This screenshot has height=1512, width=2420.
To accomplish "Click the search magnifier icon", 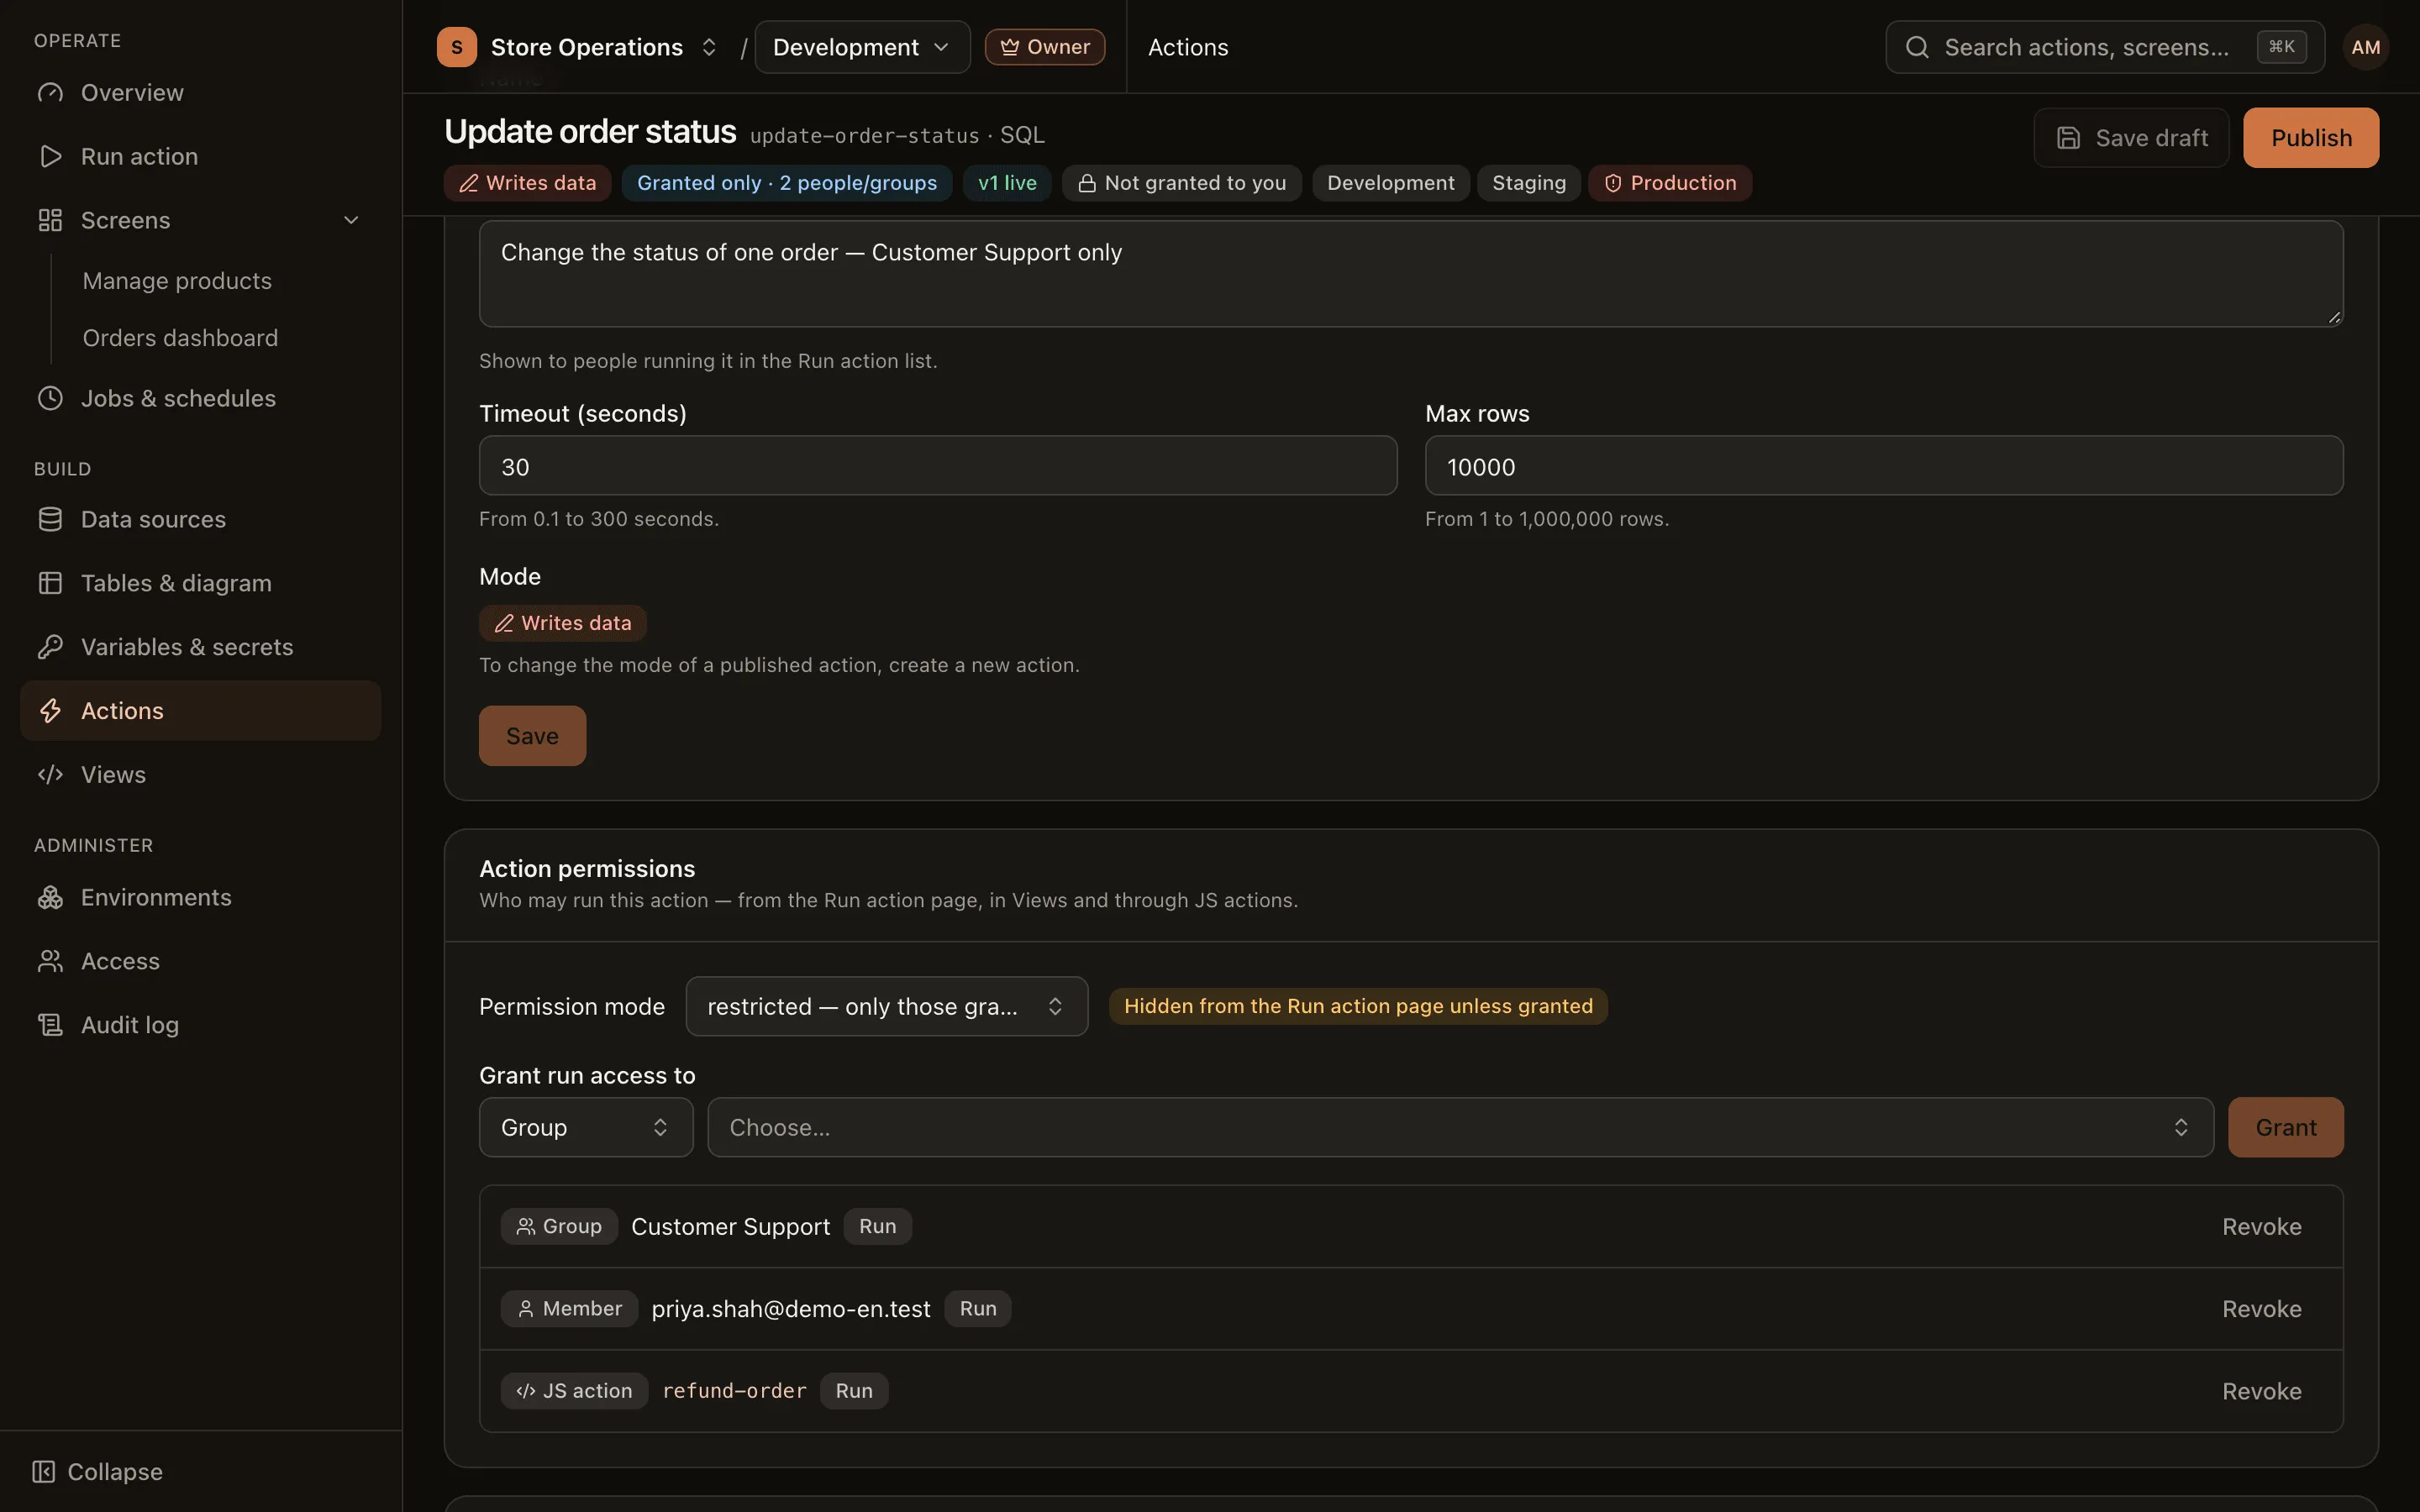I will pyautogui.click(x=1917, y=47).
